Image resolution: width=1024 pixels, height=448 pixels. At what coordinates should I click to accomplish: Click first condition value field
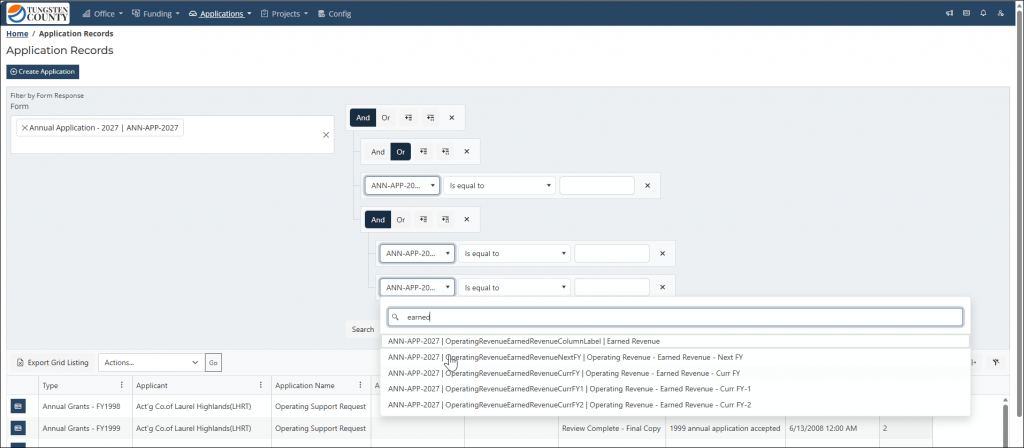click(597, 185)
